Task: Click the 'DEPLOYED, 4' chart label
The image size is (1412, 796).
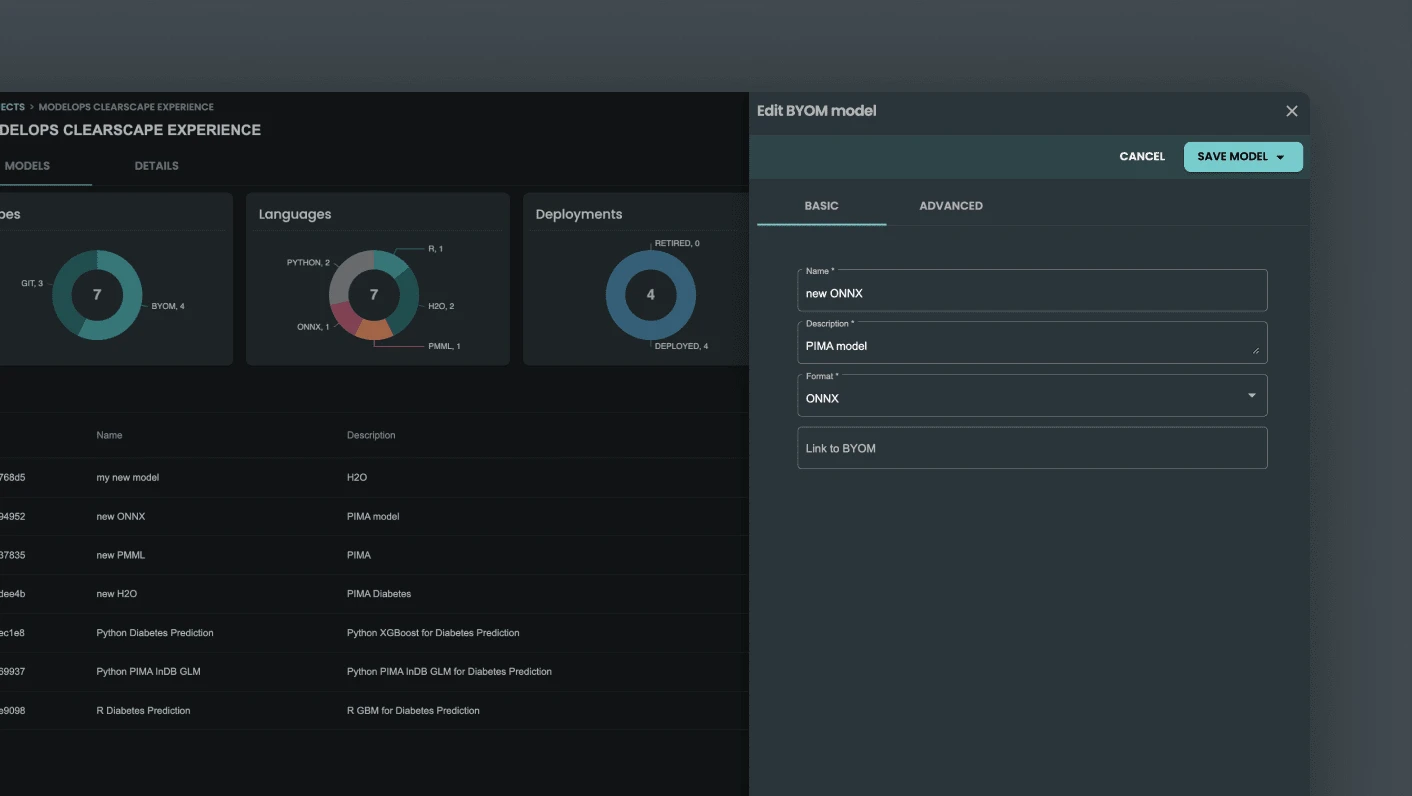Action: (x=681, y=346)
